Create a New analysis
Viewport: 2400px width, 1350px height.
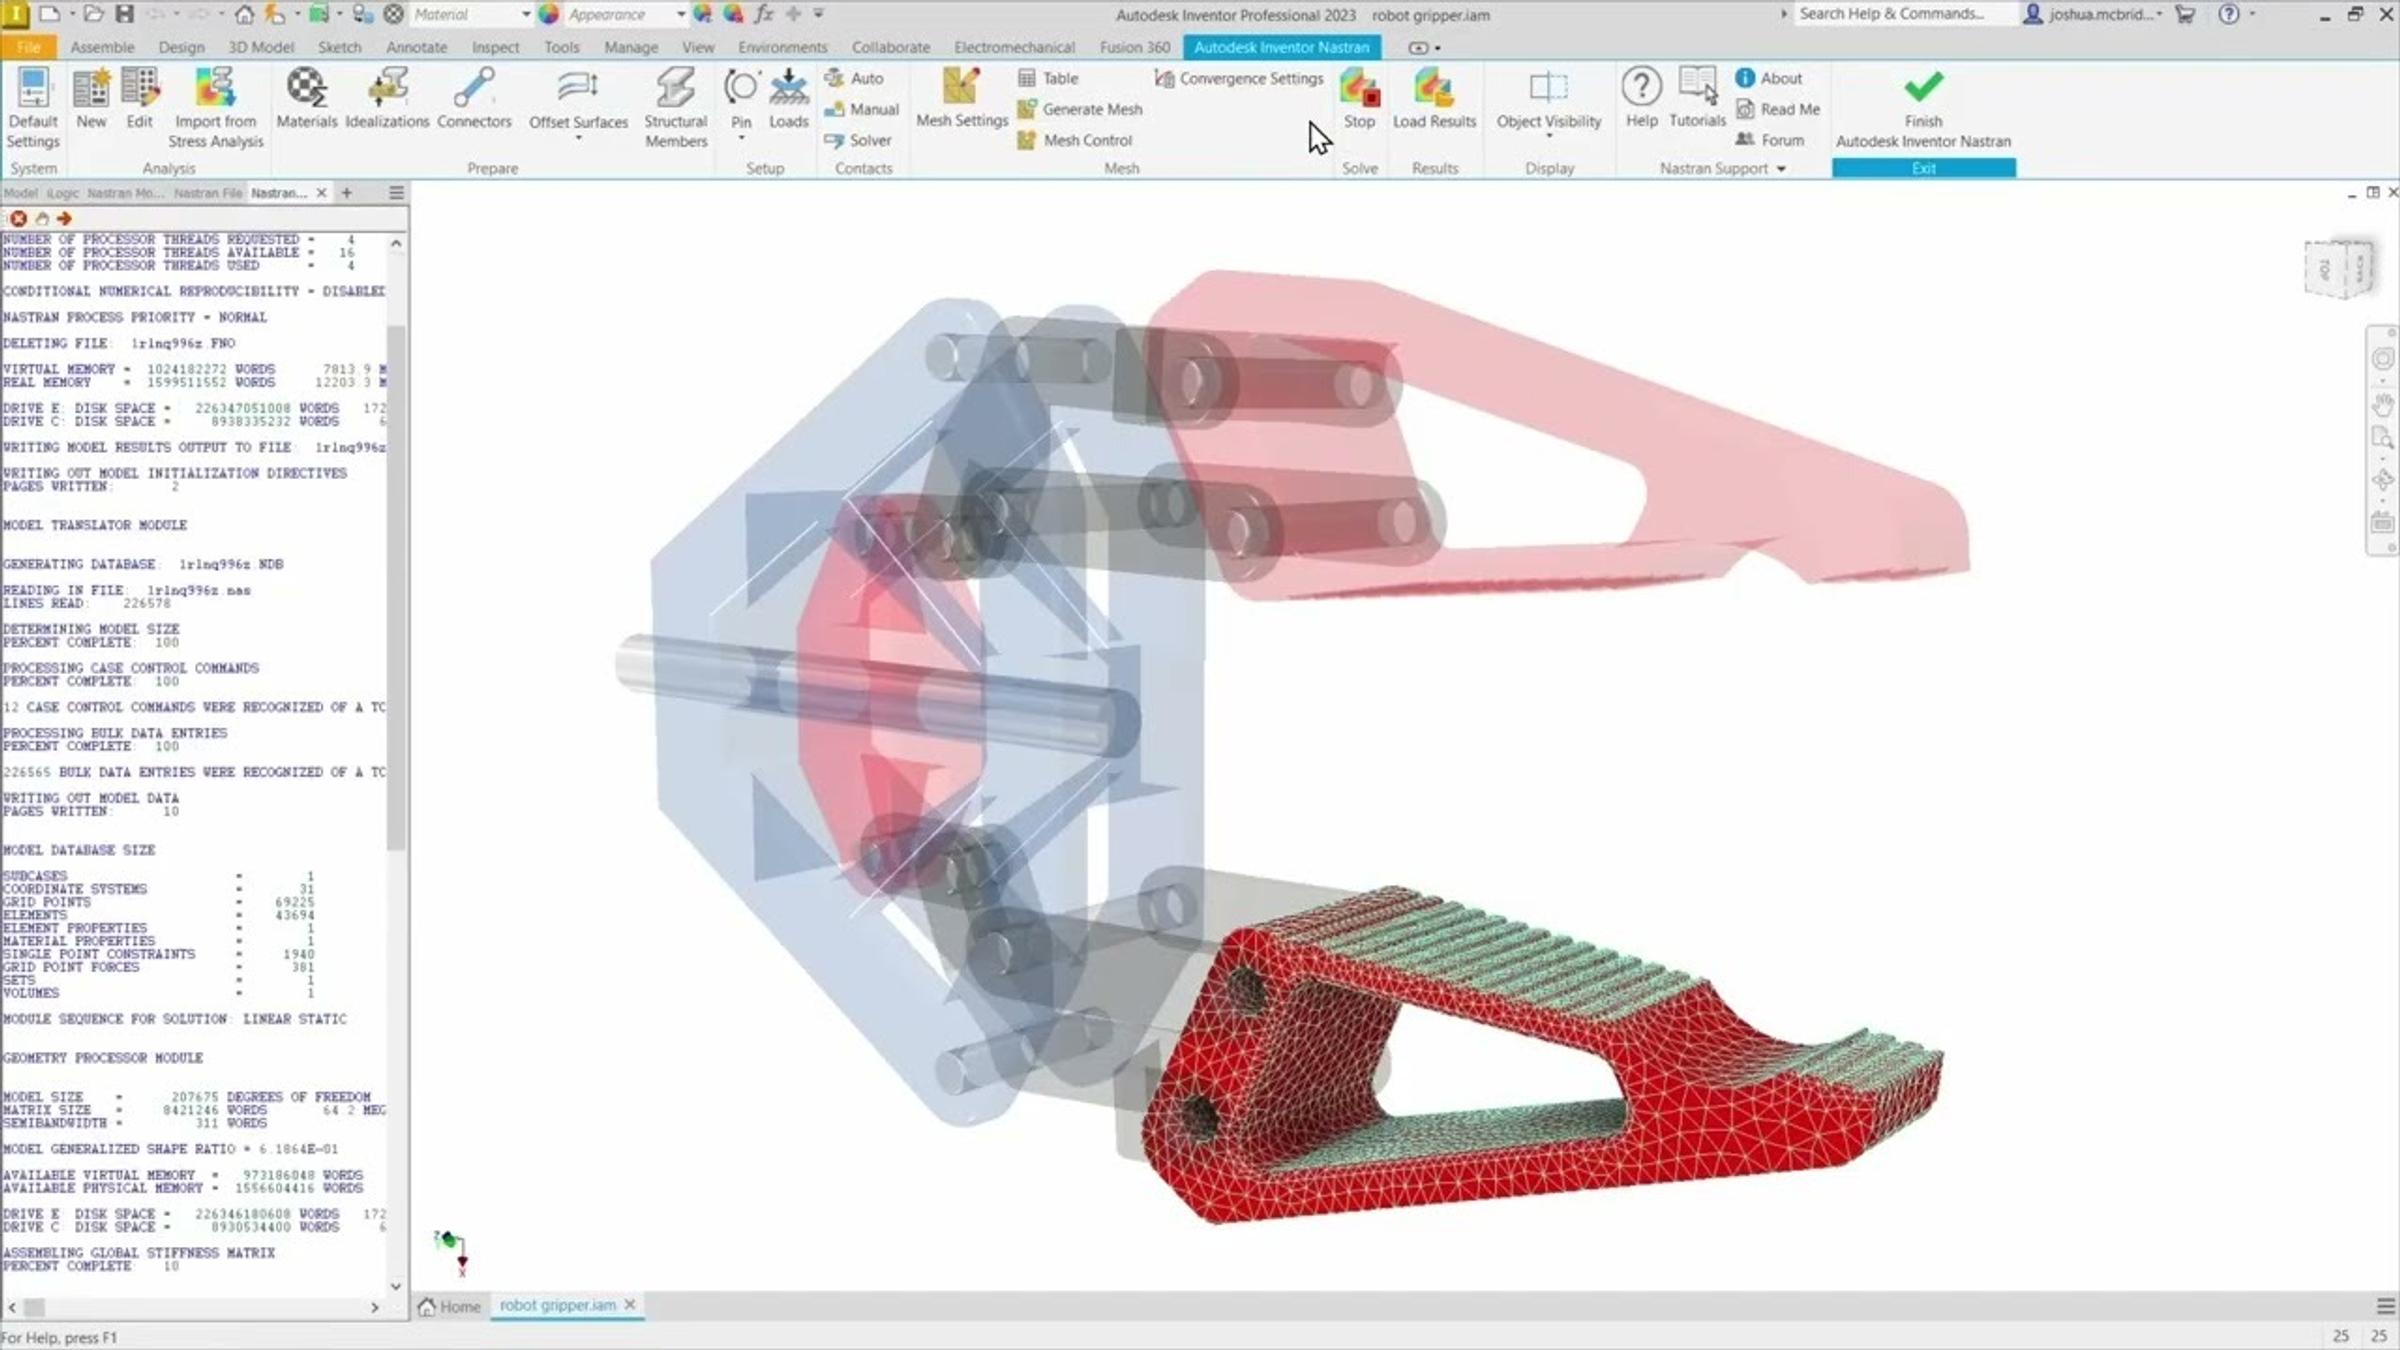pyautogui.click(x=91, y=99)
